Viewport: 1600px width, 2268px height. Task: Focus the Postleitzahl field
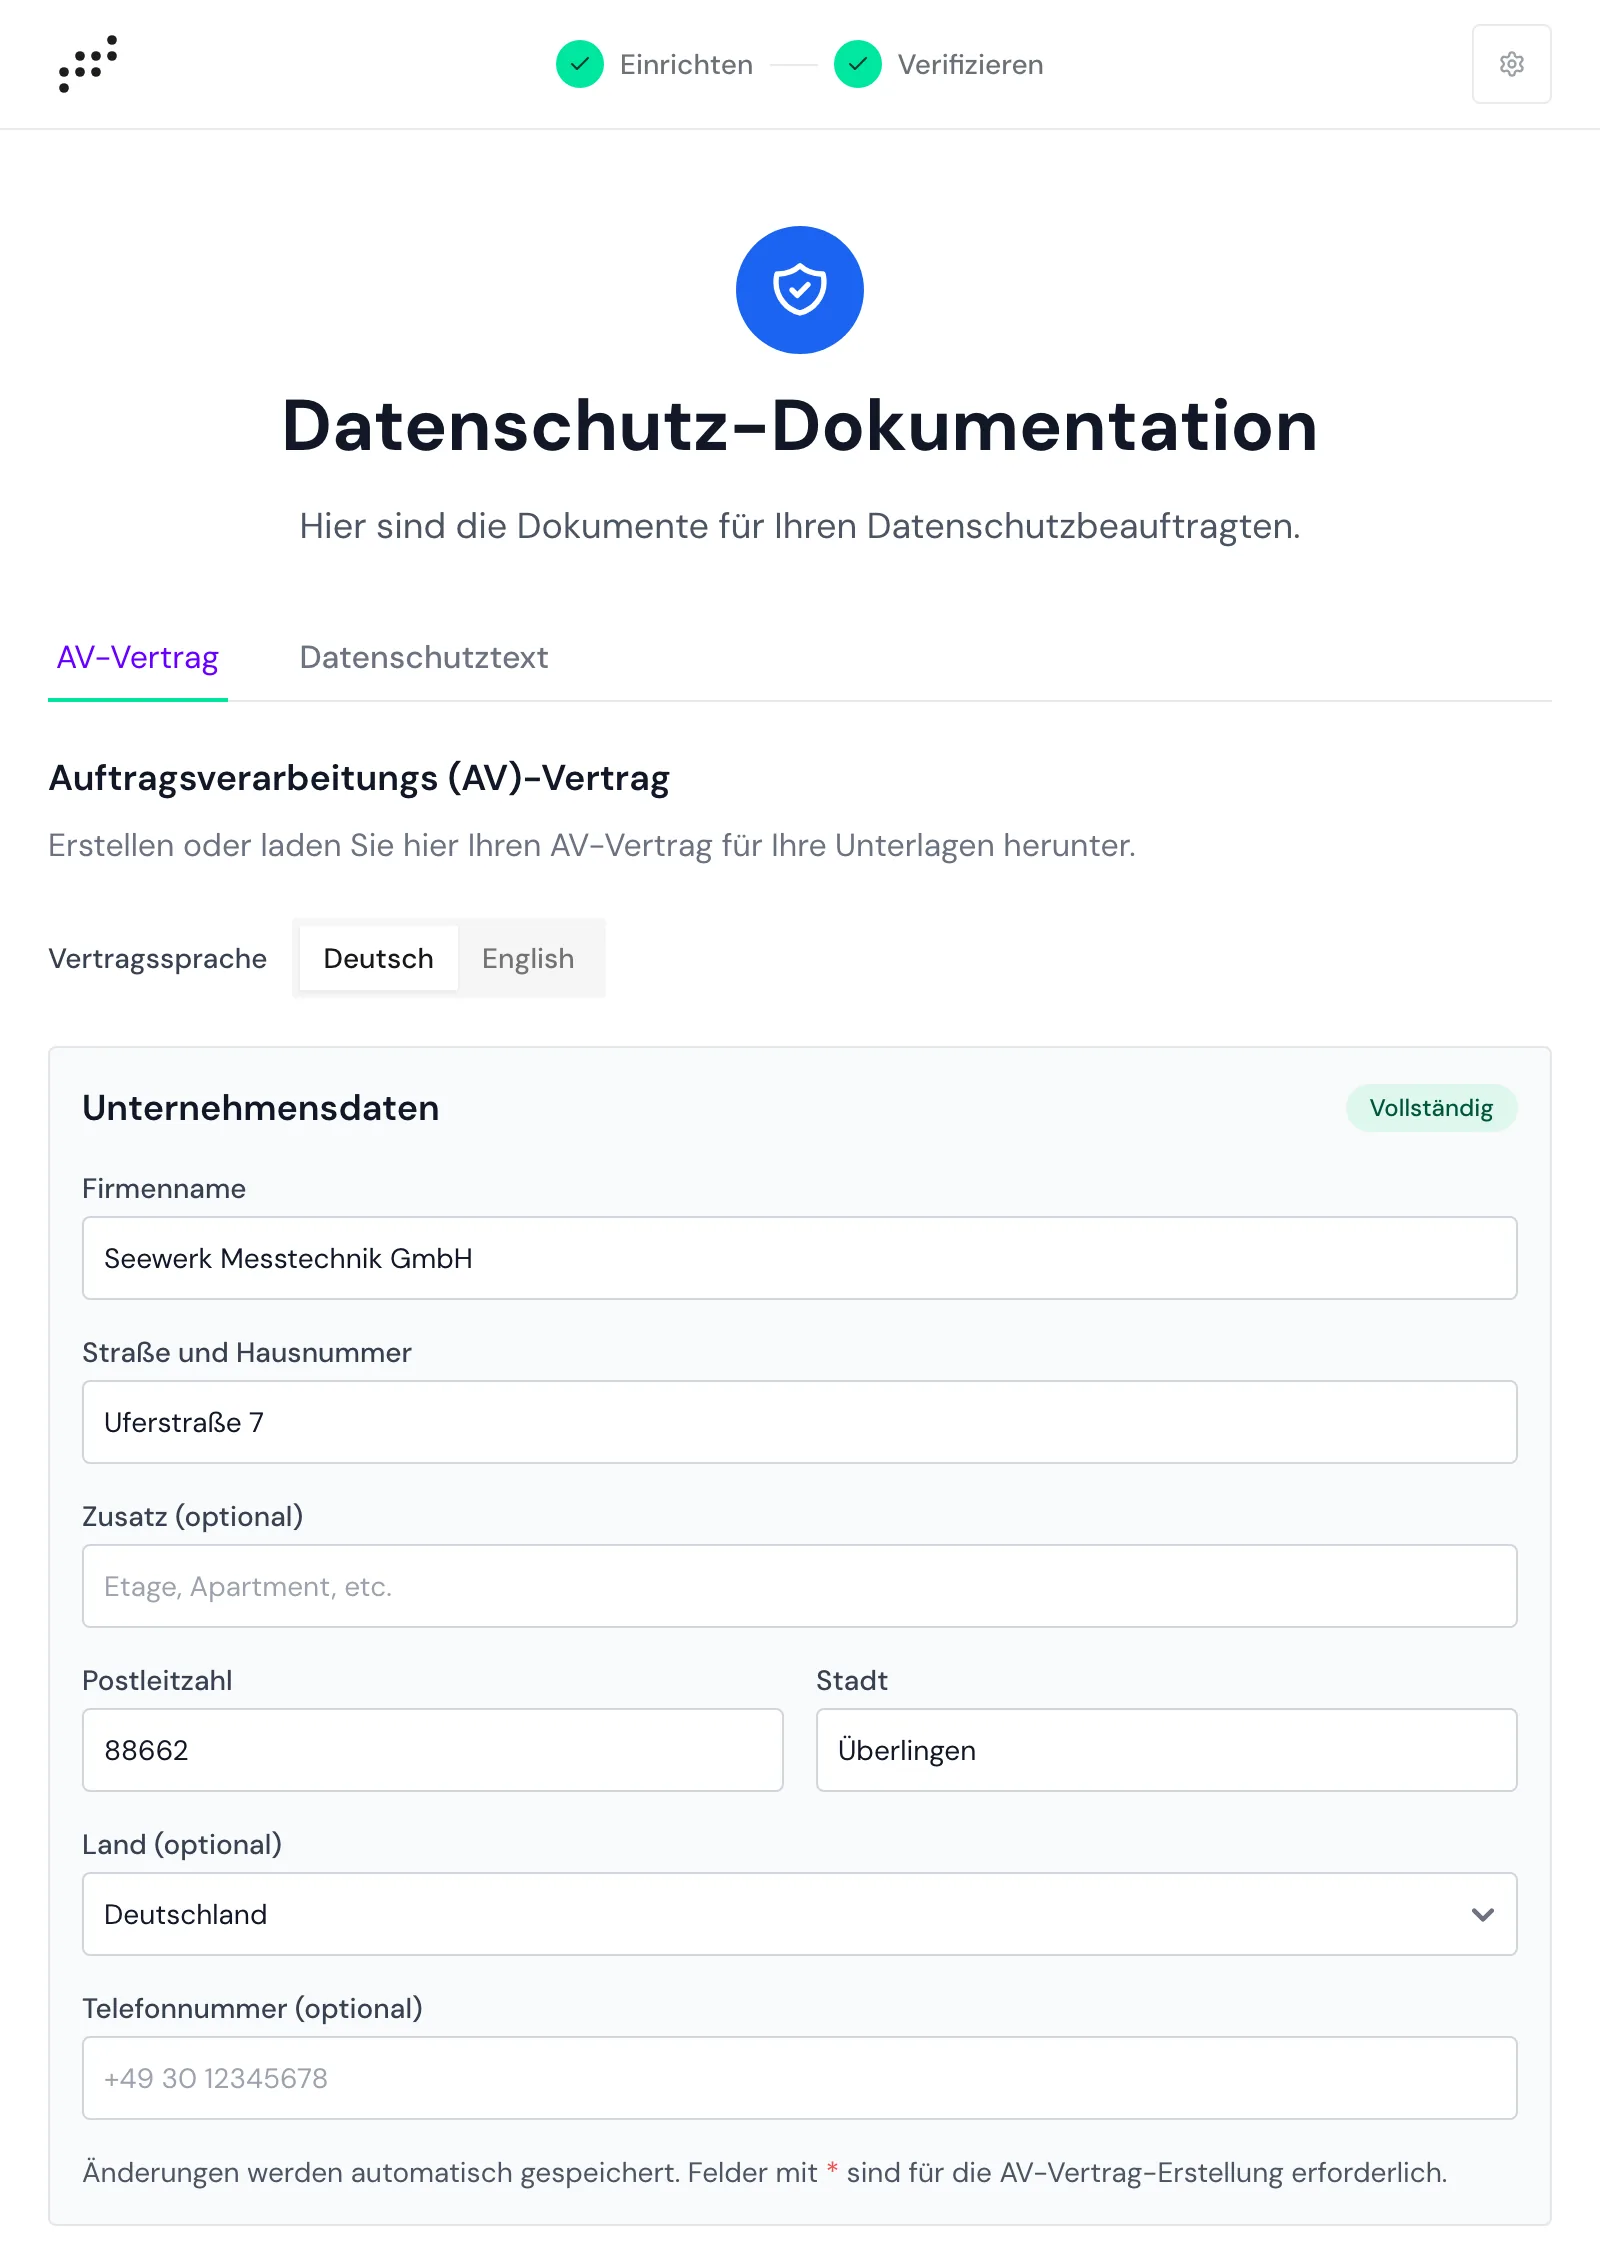pos(433,1750)
